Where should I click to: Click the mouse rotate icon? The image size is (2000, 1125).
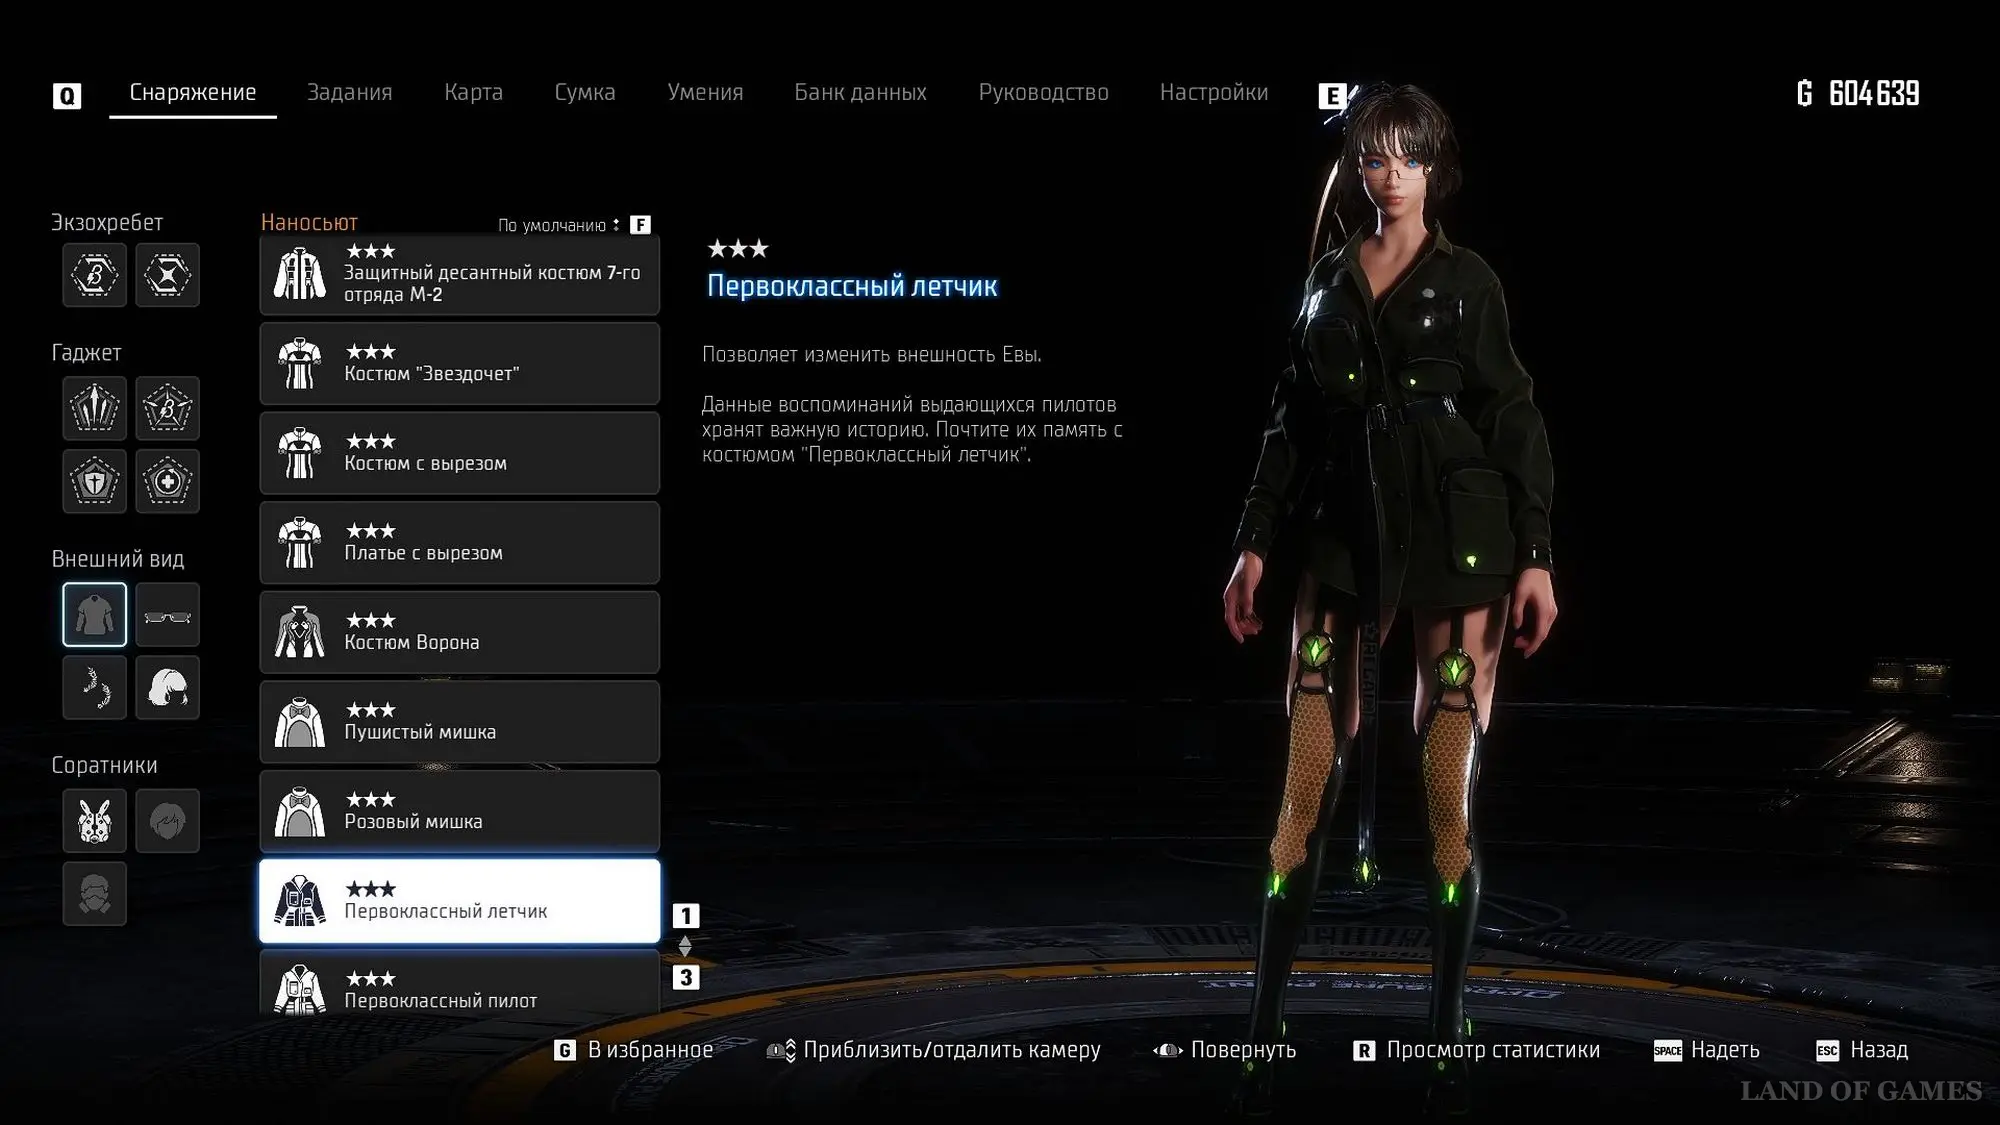tap(1167, 1051)
